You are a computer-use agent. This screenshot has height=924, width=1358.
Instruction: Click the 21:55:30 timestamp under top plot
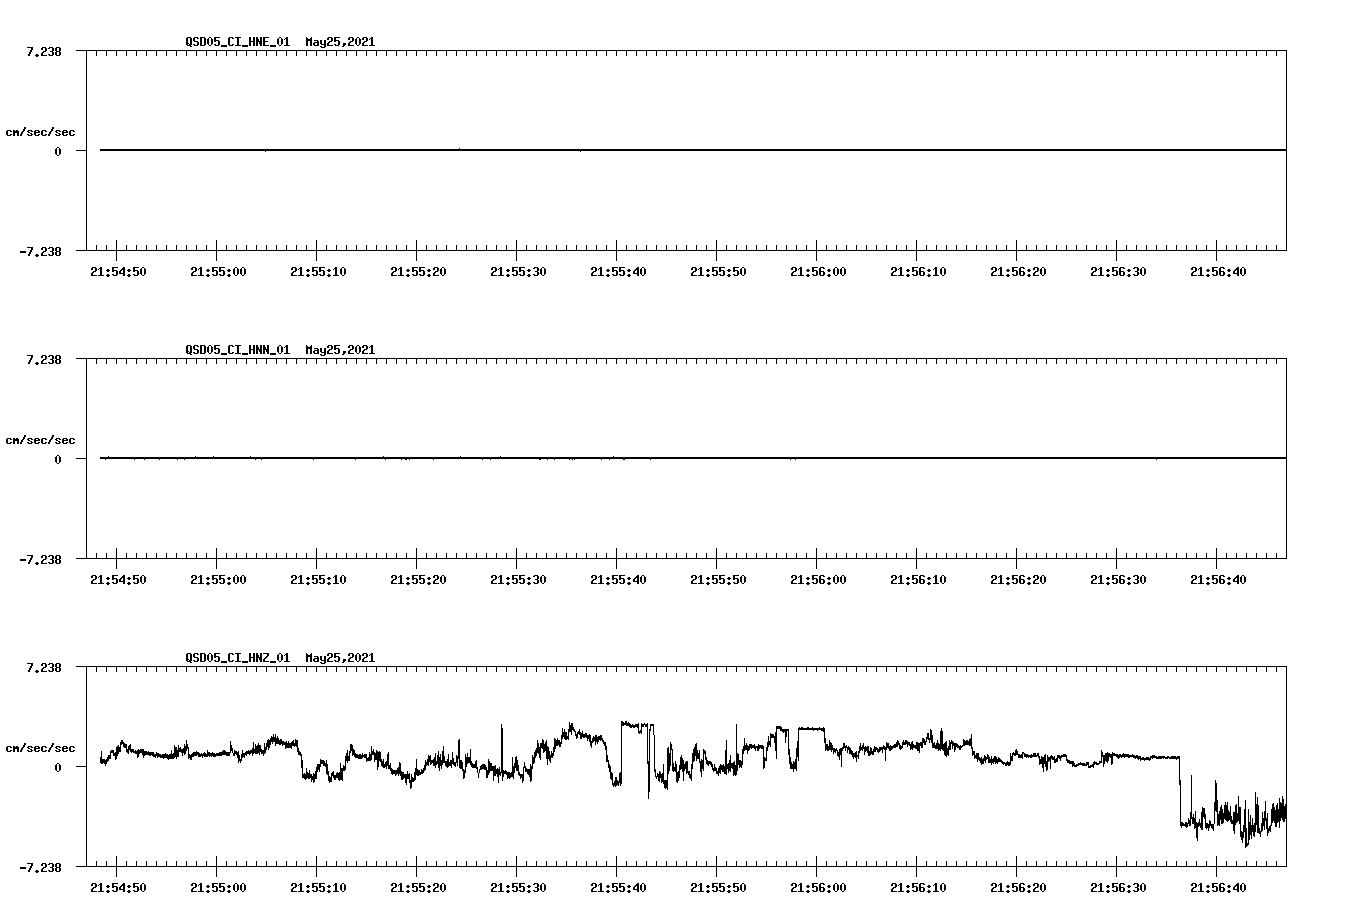click(518, 271)
